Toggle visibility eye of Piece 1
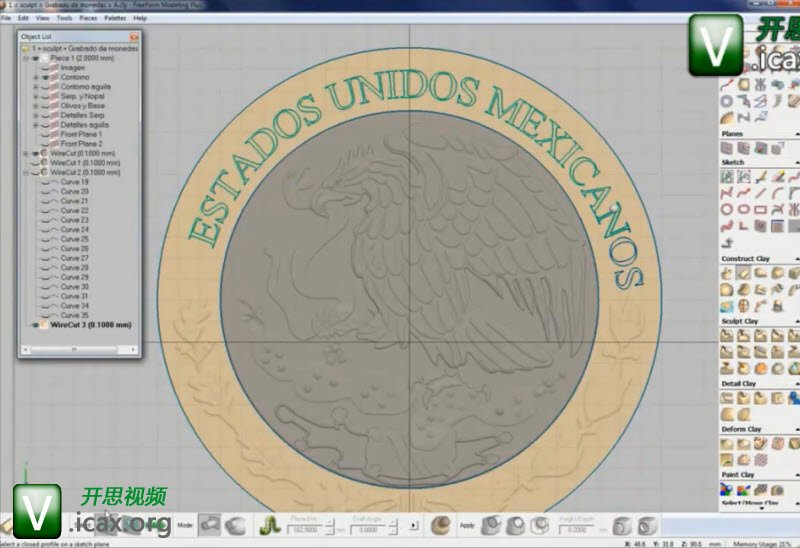The width and height of the screenshot is (800, 548). (35, 58)
